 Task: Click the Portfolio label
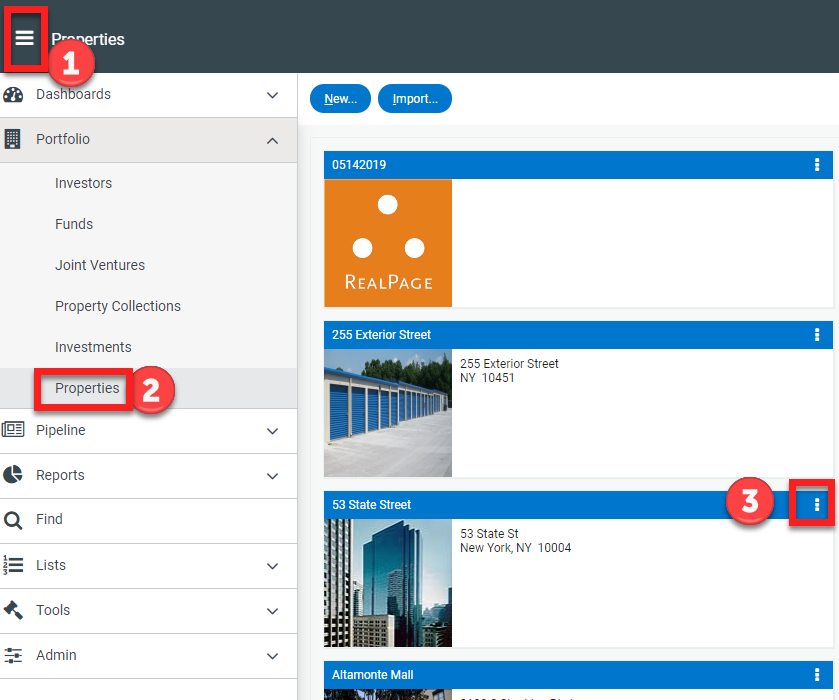[x=63, y=139]
